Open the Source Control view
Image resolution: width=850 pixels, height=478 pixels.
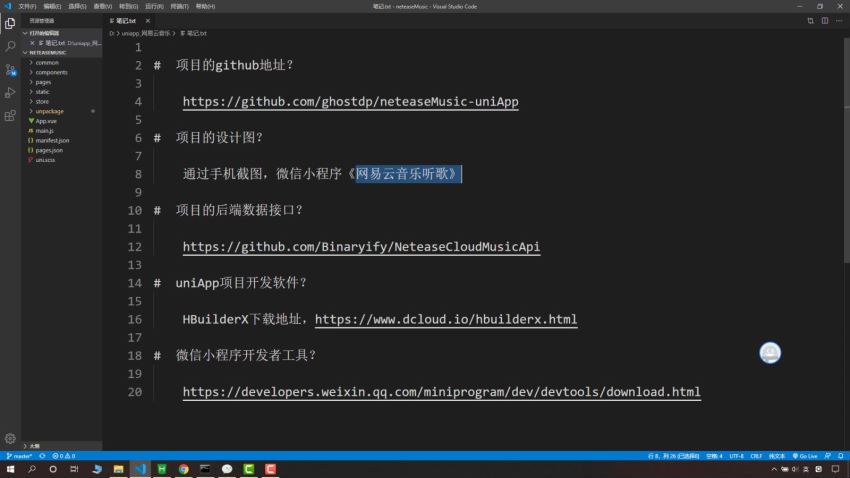pyautogui.click(x=10, y=70)
